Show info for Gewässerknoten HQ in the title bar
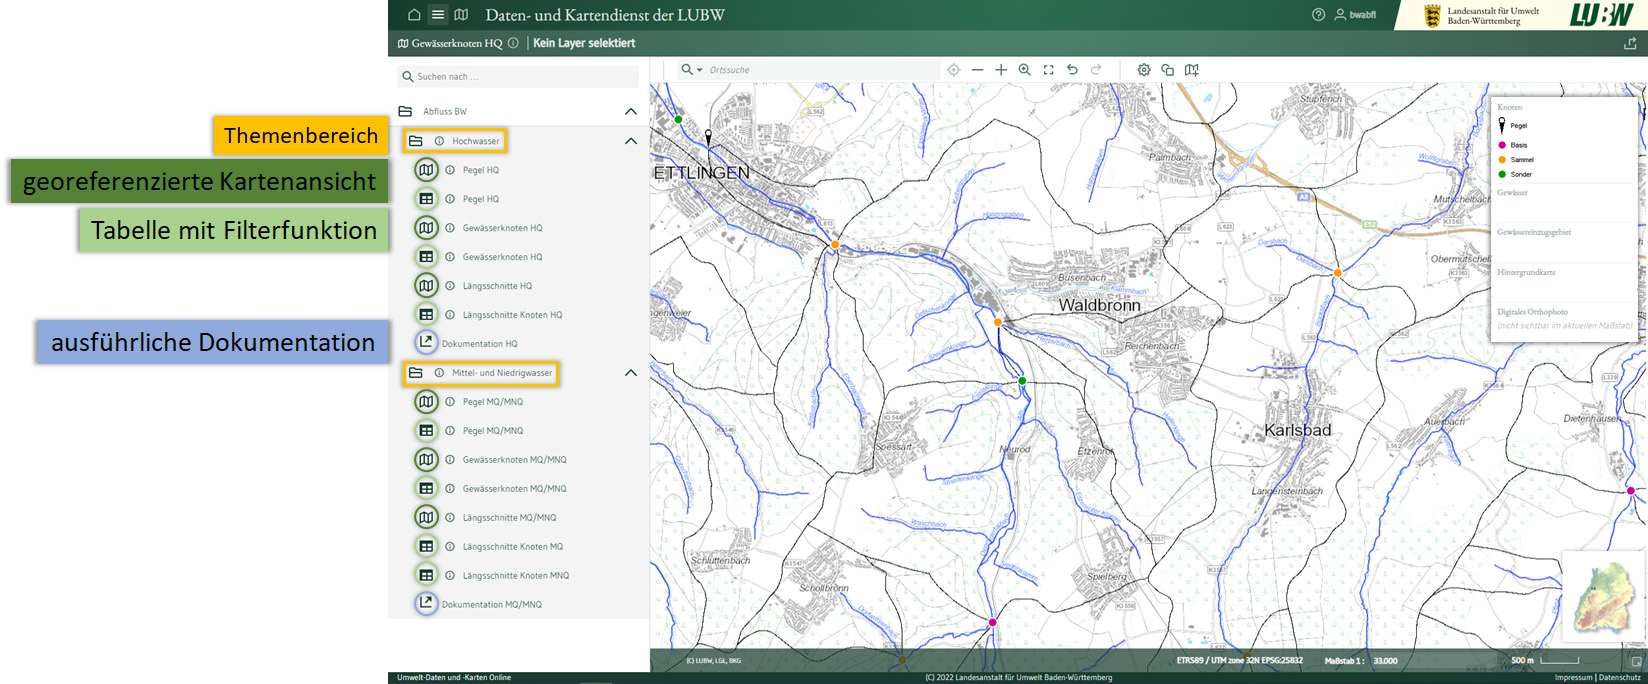Image resolution: width=1648 pixels, height=684 pixels. 513,43
